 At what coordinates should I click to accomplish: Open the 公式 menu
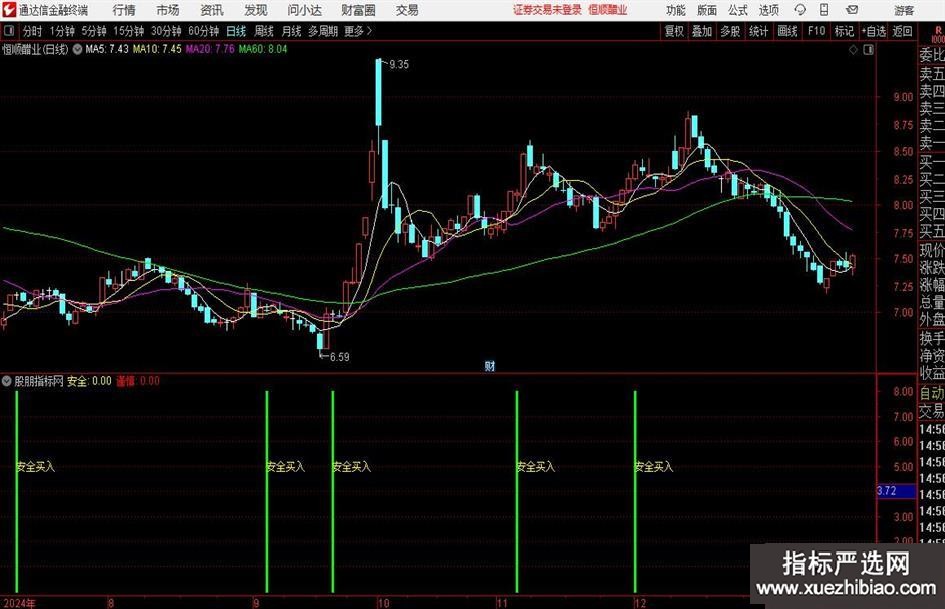click(x=737, y=10)
